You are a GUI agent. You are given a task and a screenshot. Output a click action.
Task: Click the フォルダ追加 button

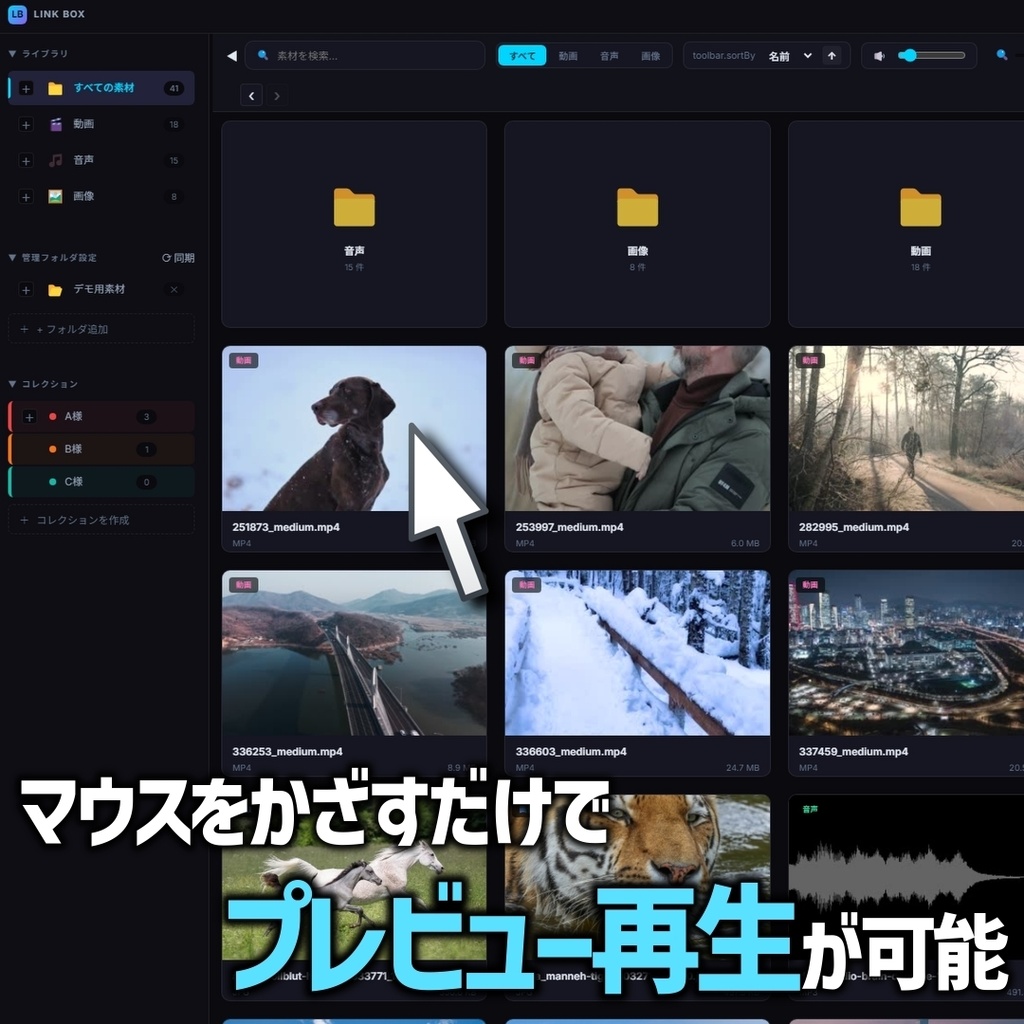pyautogui.click(x=101, y=329)
